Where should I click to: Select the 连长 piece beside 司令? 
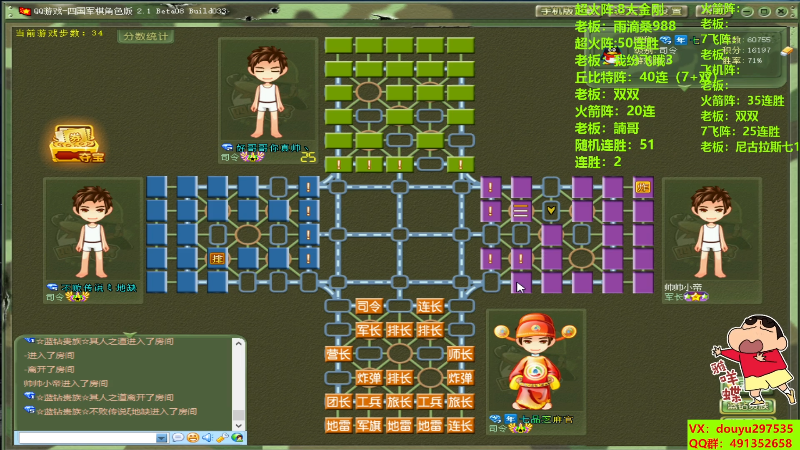click(x=430, y=306)
